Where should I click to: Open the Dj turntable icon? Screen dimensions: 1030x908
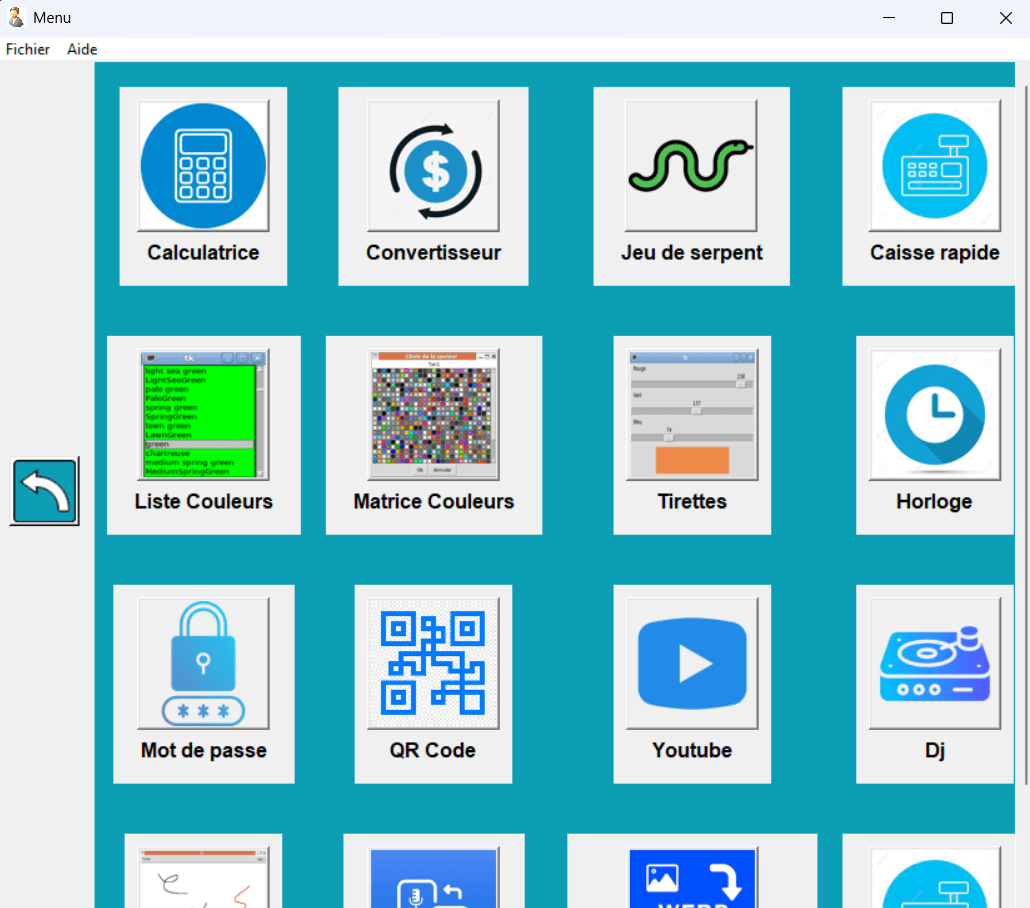(x=935, y=664)
